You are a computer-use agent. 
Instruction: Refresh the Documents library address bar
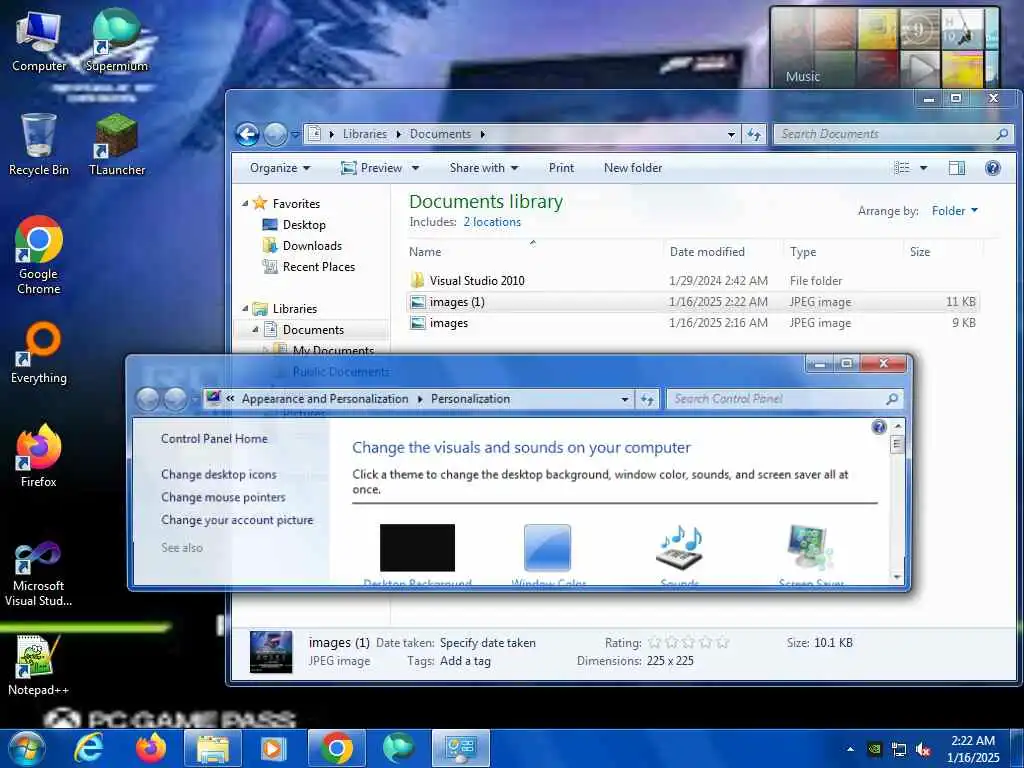(x=754, y=135)
